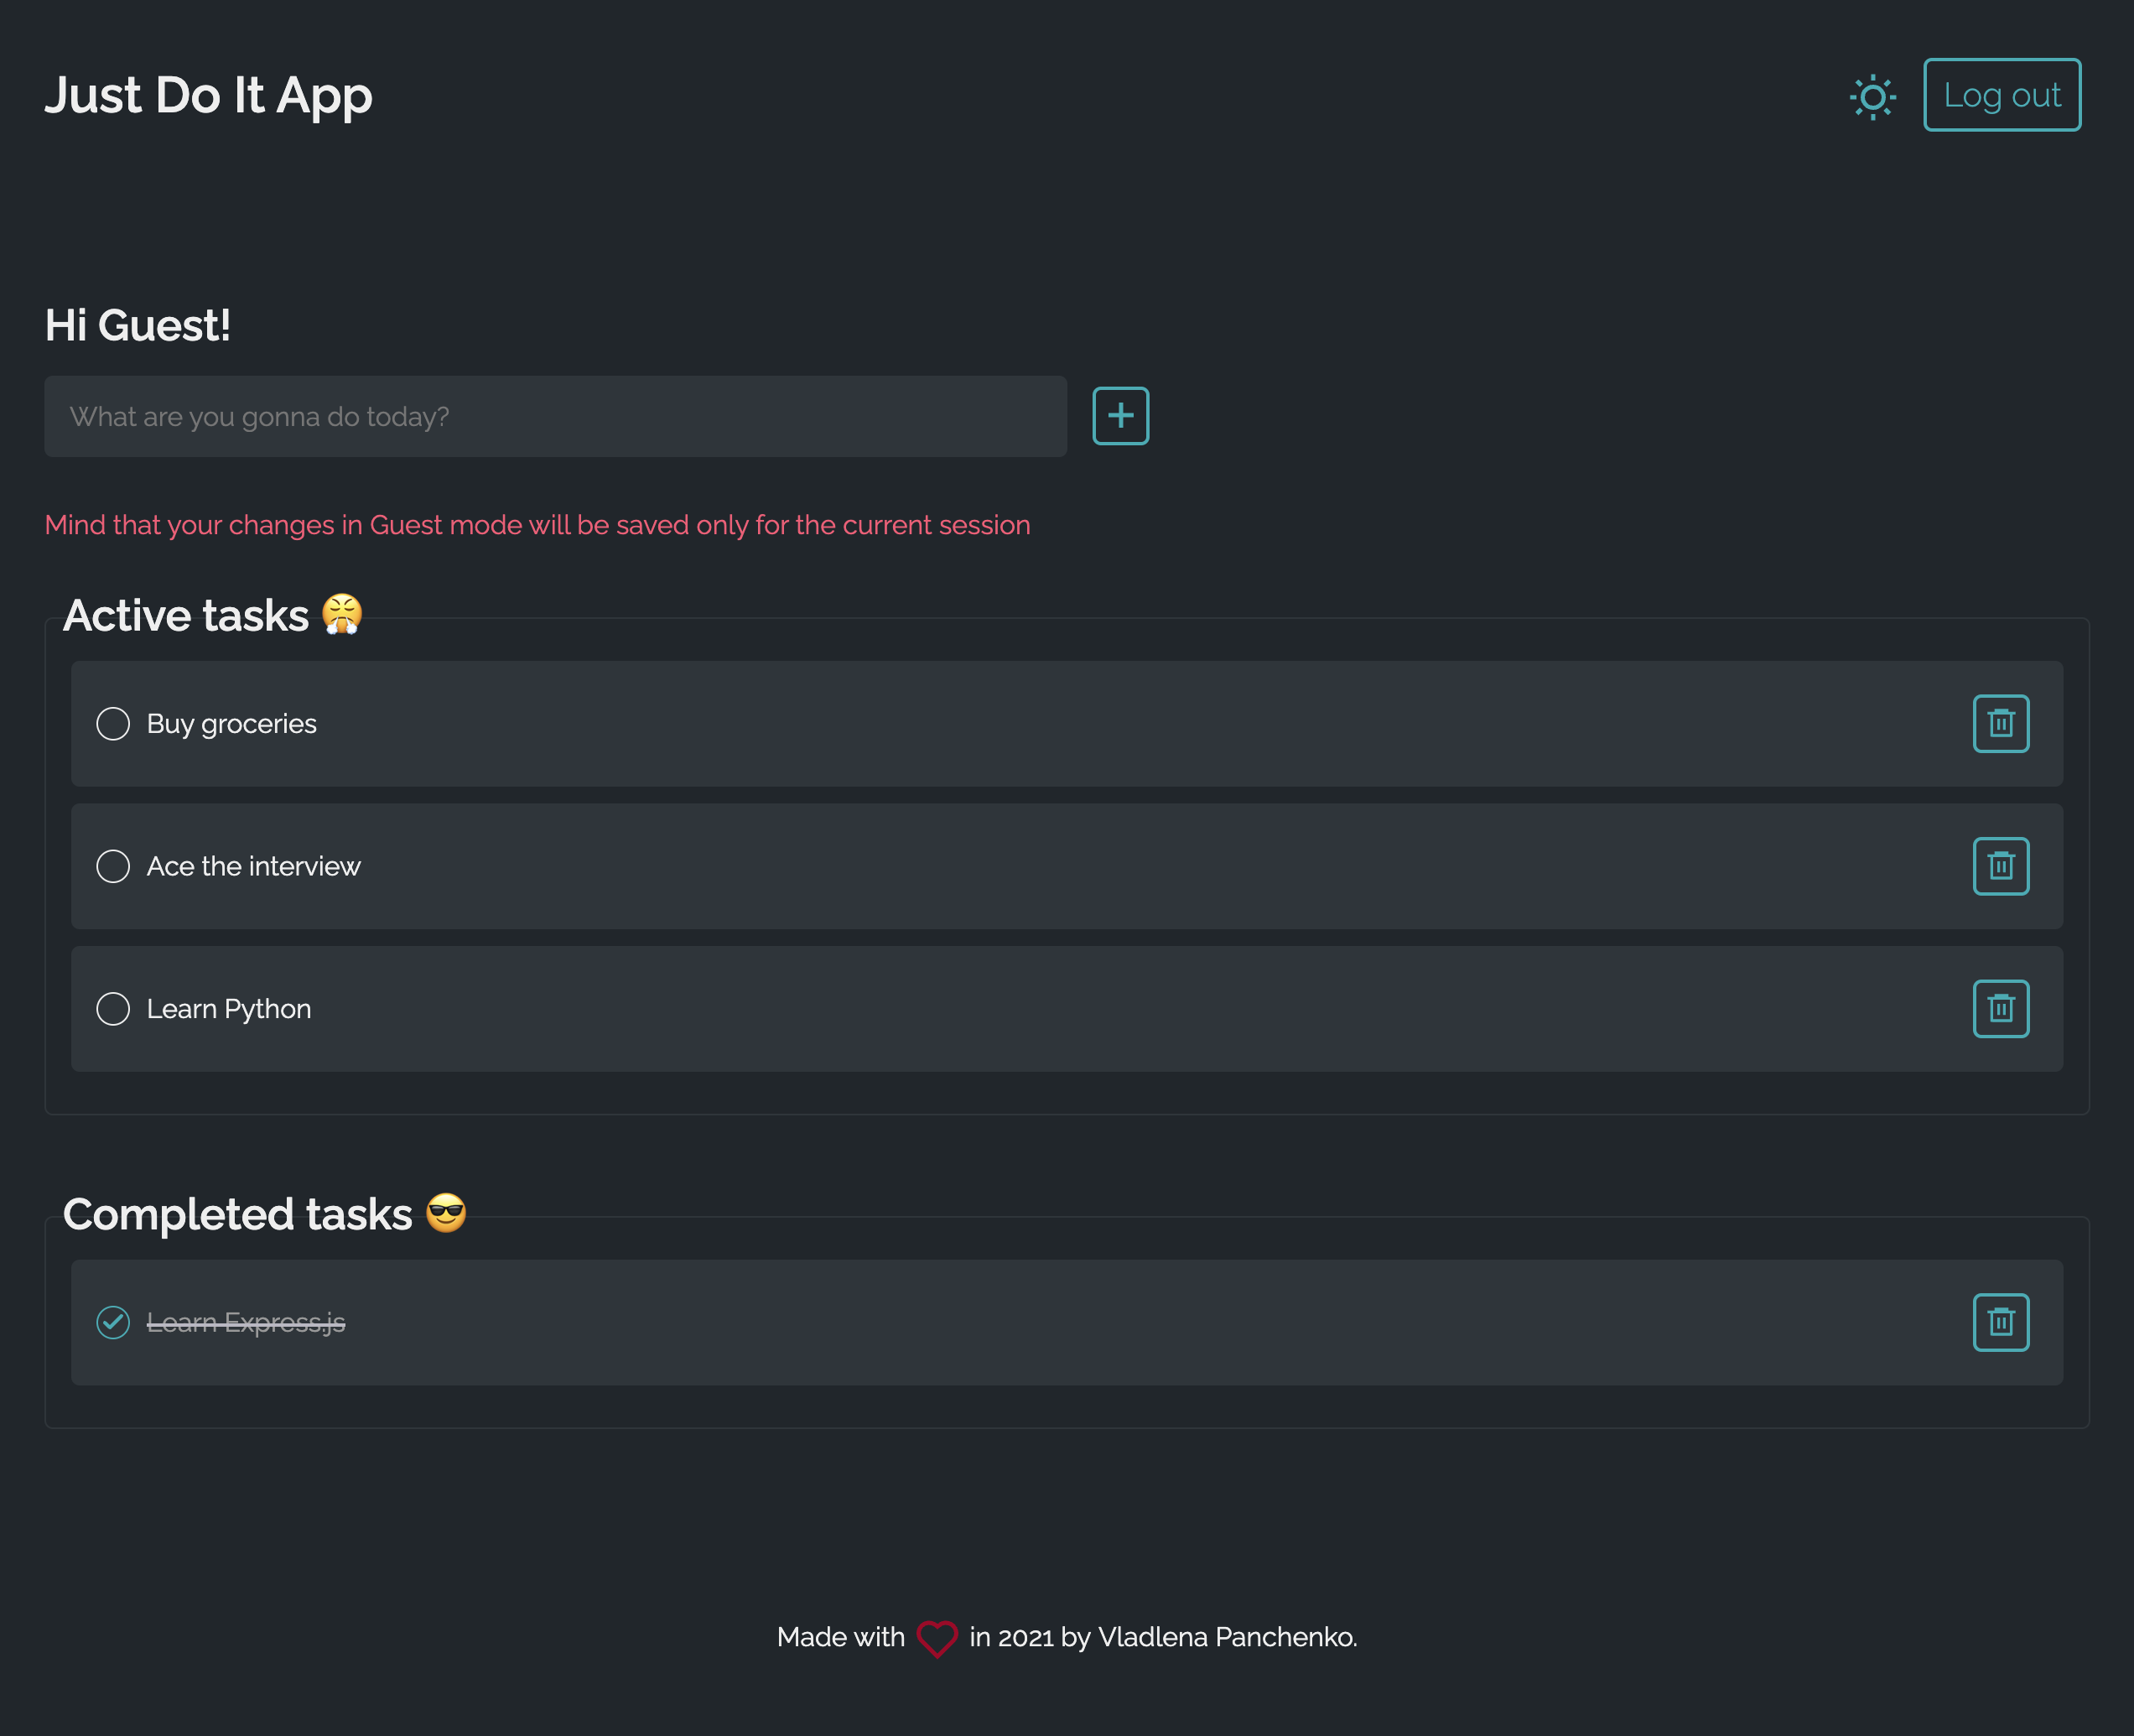
Task: Click the 'Just Do It App' title
Action: [x=208, y=96]
